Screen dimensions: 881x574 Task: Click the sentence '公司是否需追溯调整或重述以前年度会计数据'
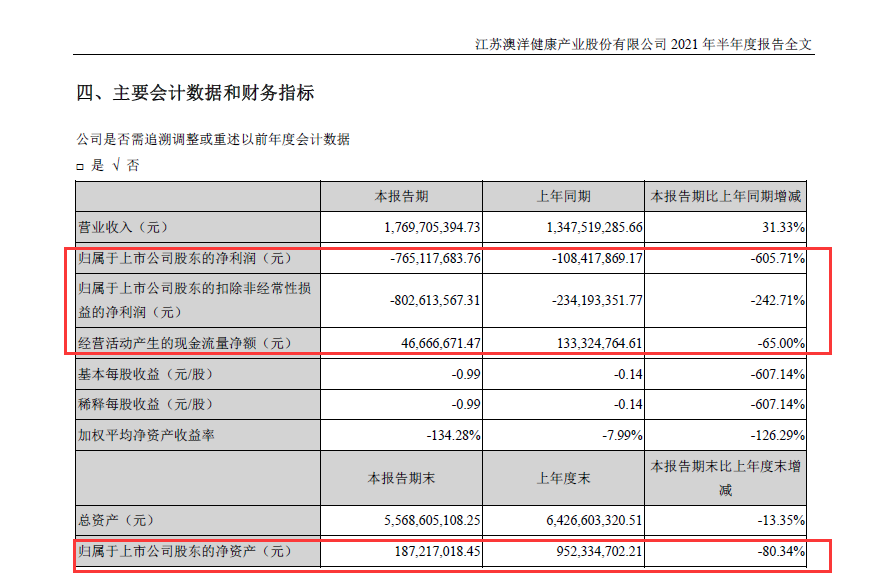214,139
